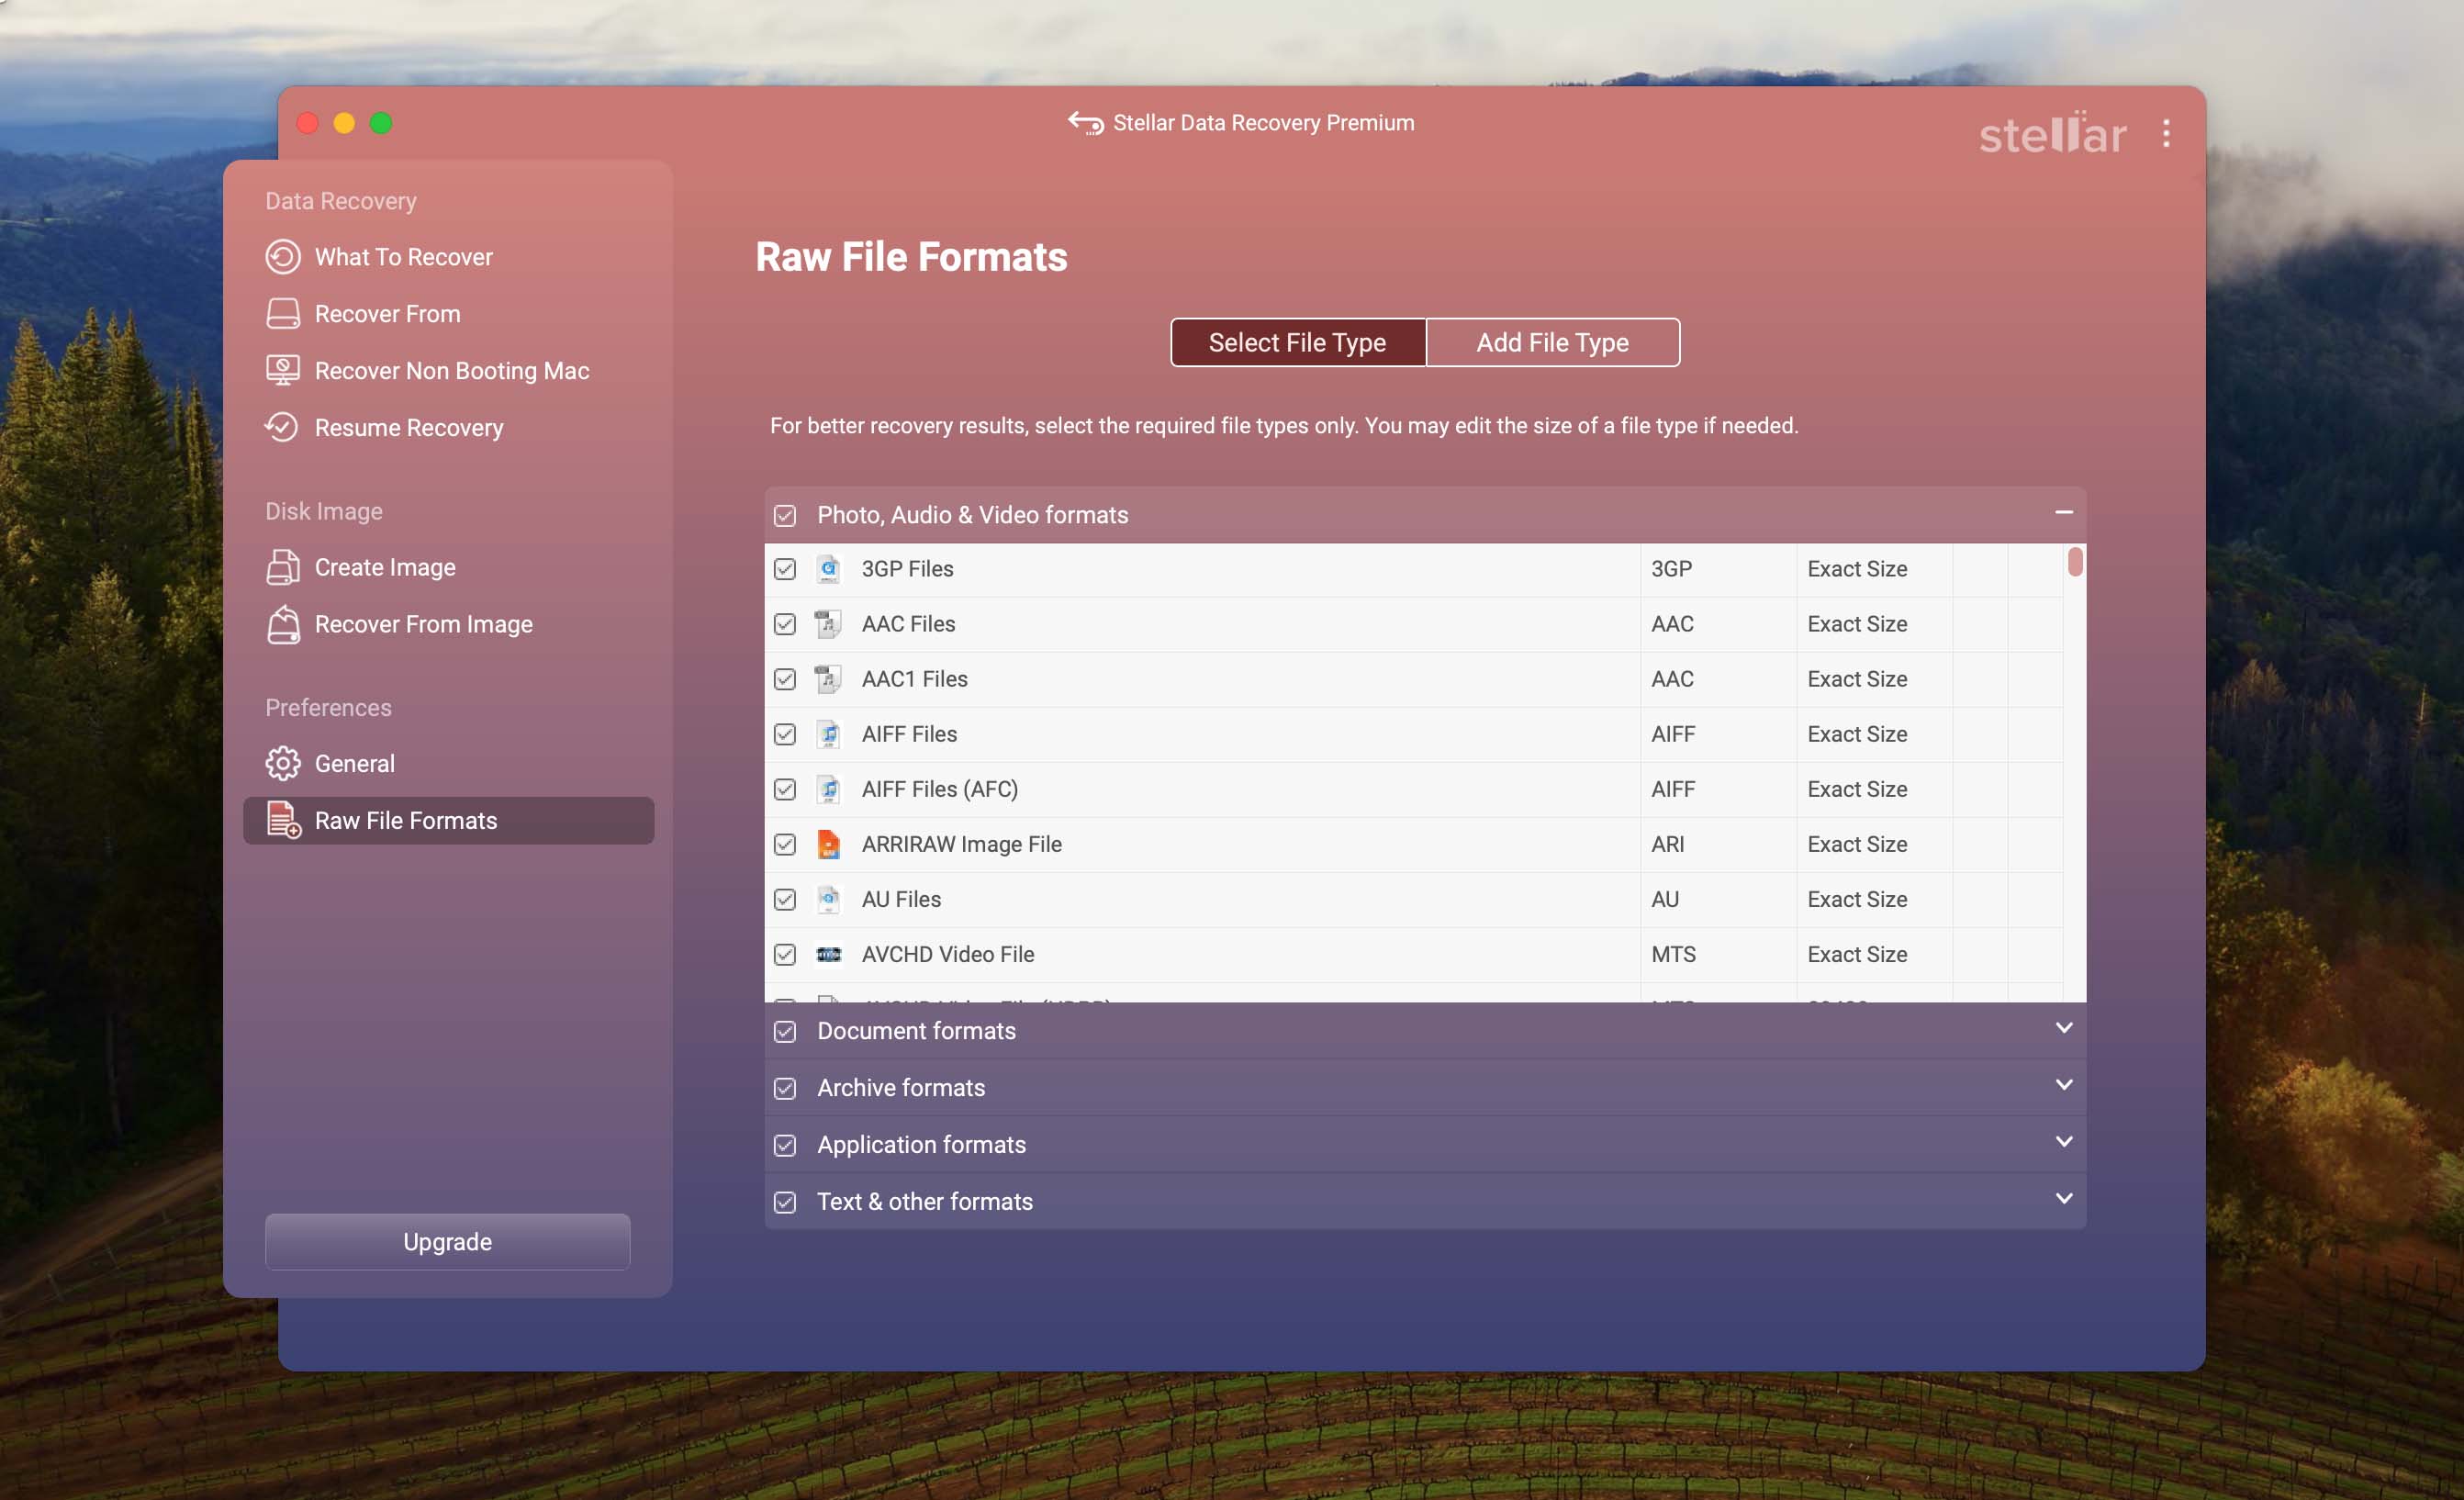The height and width of the screenshot is (1500, 2464).
Task: Uncheck the AVCHD Video File checkbox
Action: pos(785,954)
